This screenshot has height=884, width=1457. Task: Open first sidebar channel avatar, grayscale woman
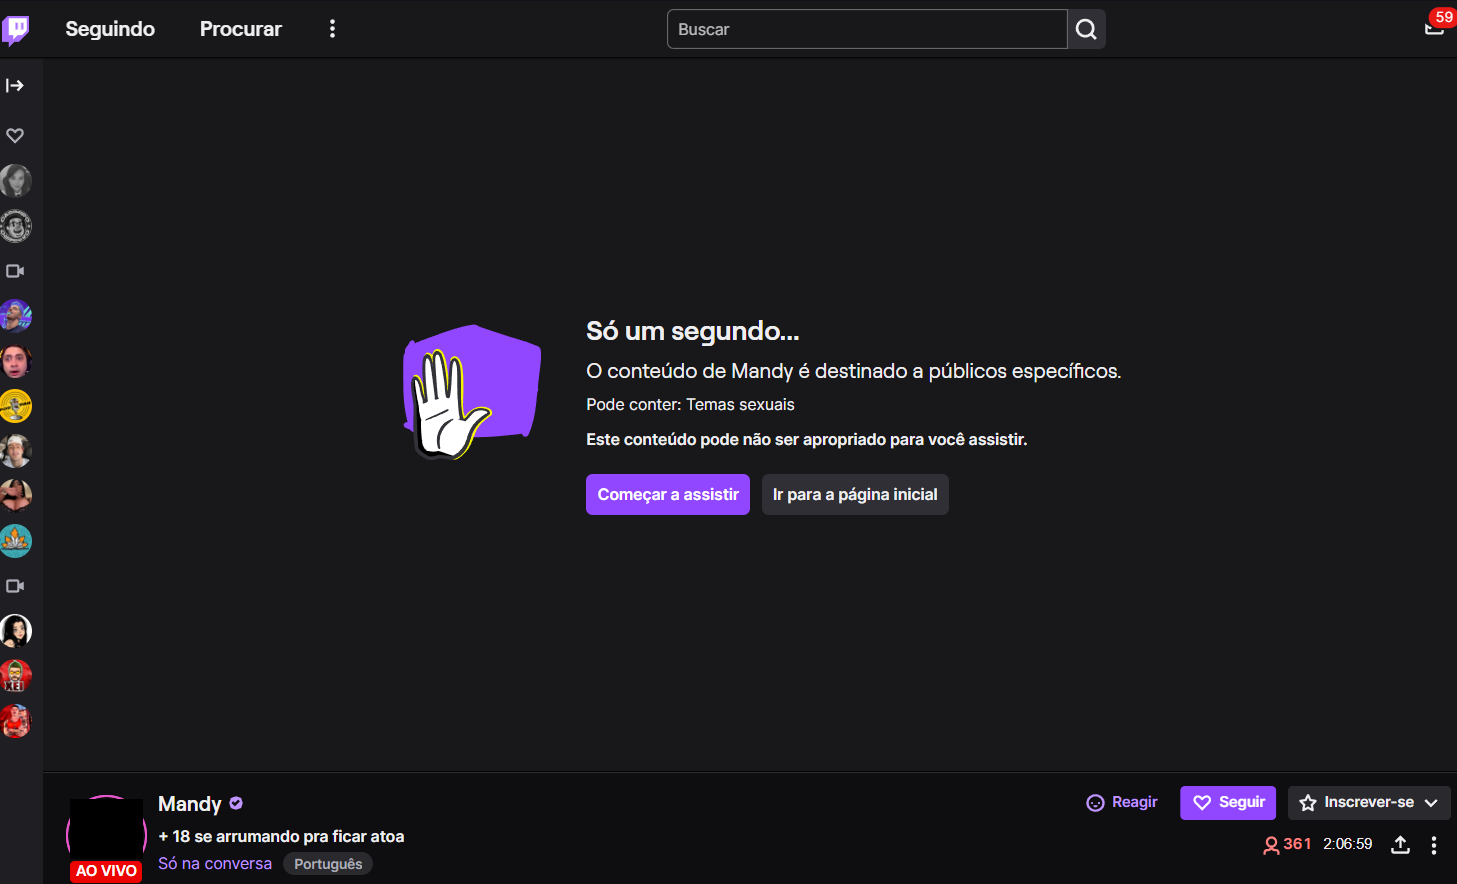pyautogui.click(x=15, y=181)
